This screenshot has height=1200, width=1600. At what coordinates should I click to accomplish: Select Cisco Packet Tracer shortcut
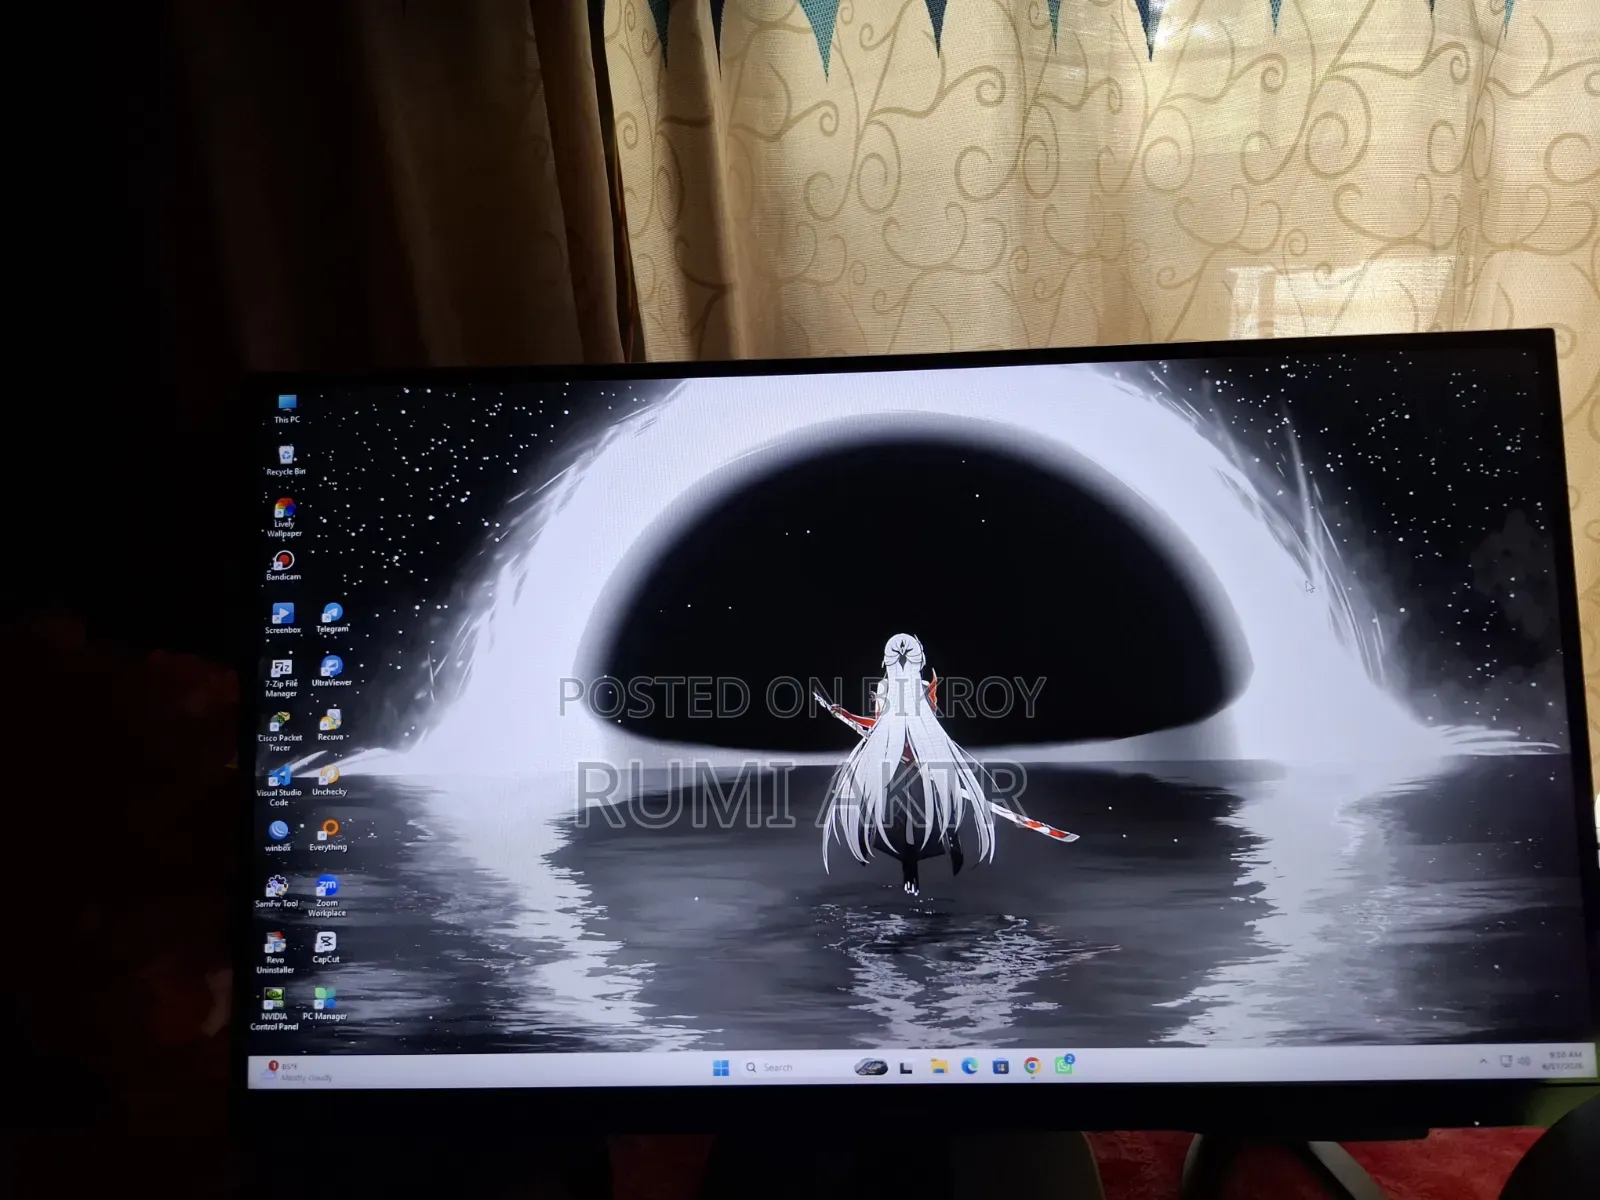click(x=279, y=732)
